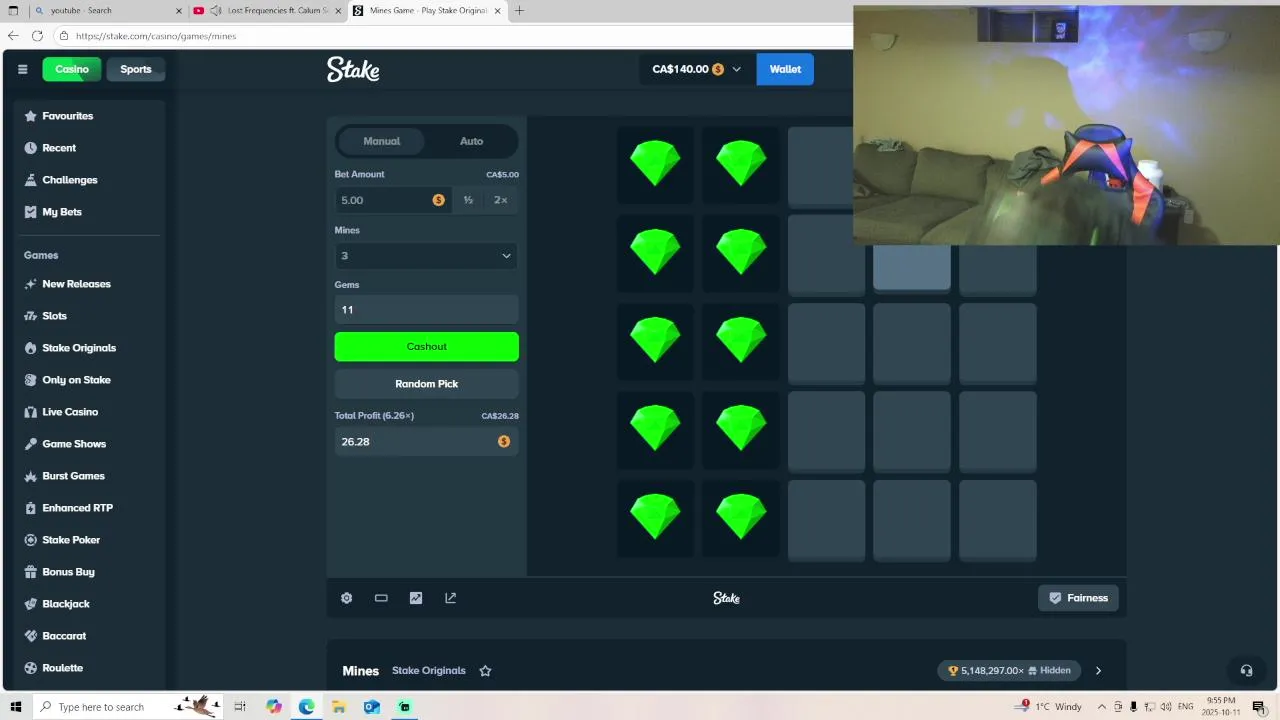This screenshot has width=1280, height=720.
Task: Select the Mines Game browser tab
Action: 428,10
